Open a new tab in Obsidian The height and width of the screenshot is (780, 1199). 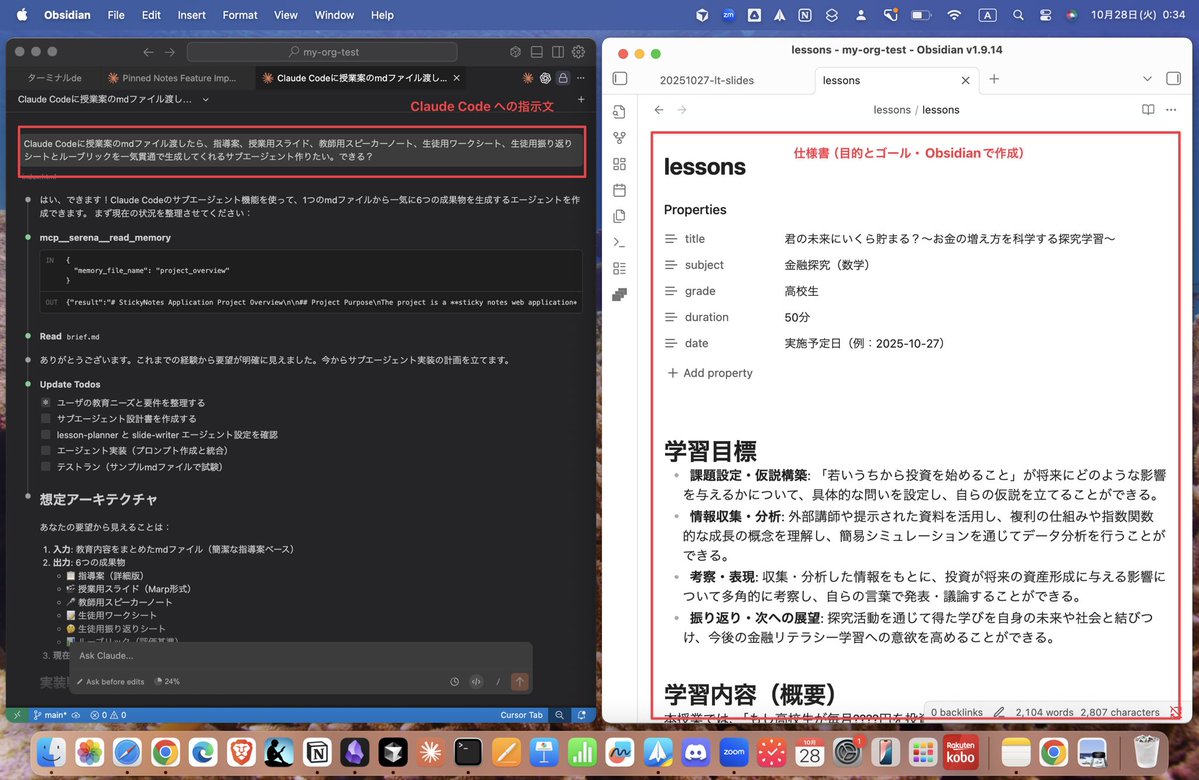[x=994, y=79]
